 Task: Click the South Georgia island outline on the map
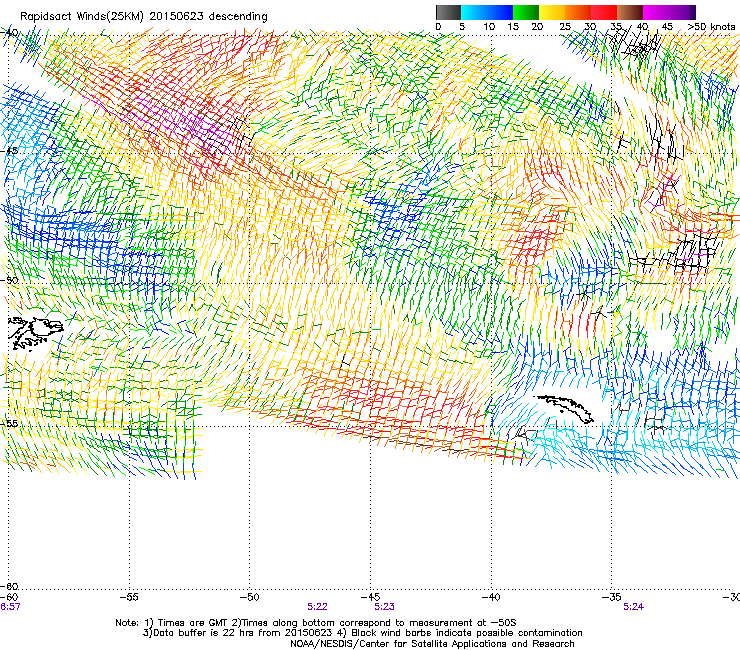pyautogui.click(x=564, y=408)
